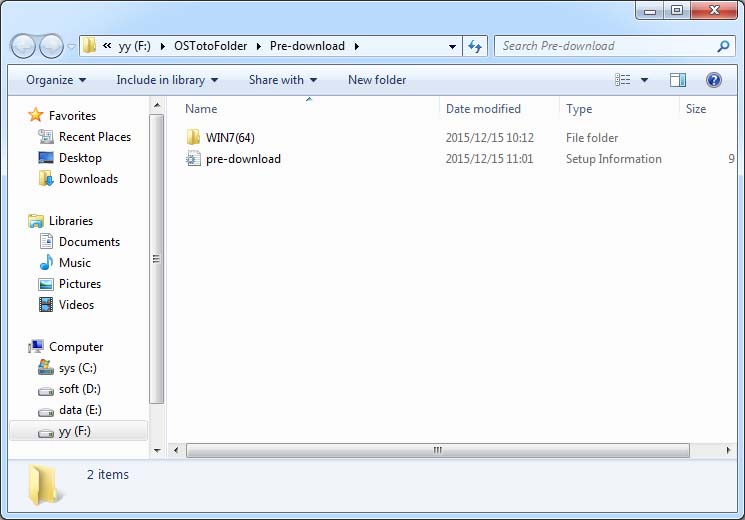This screenshot has height=520, width=745.
Task: Open more view options dropdown arrow
Action: 644,80
